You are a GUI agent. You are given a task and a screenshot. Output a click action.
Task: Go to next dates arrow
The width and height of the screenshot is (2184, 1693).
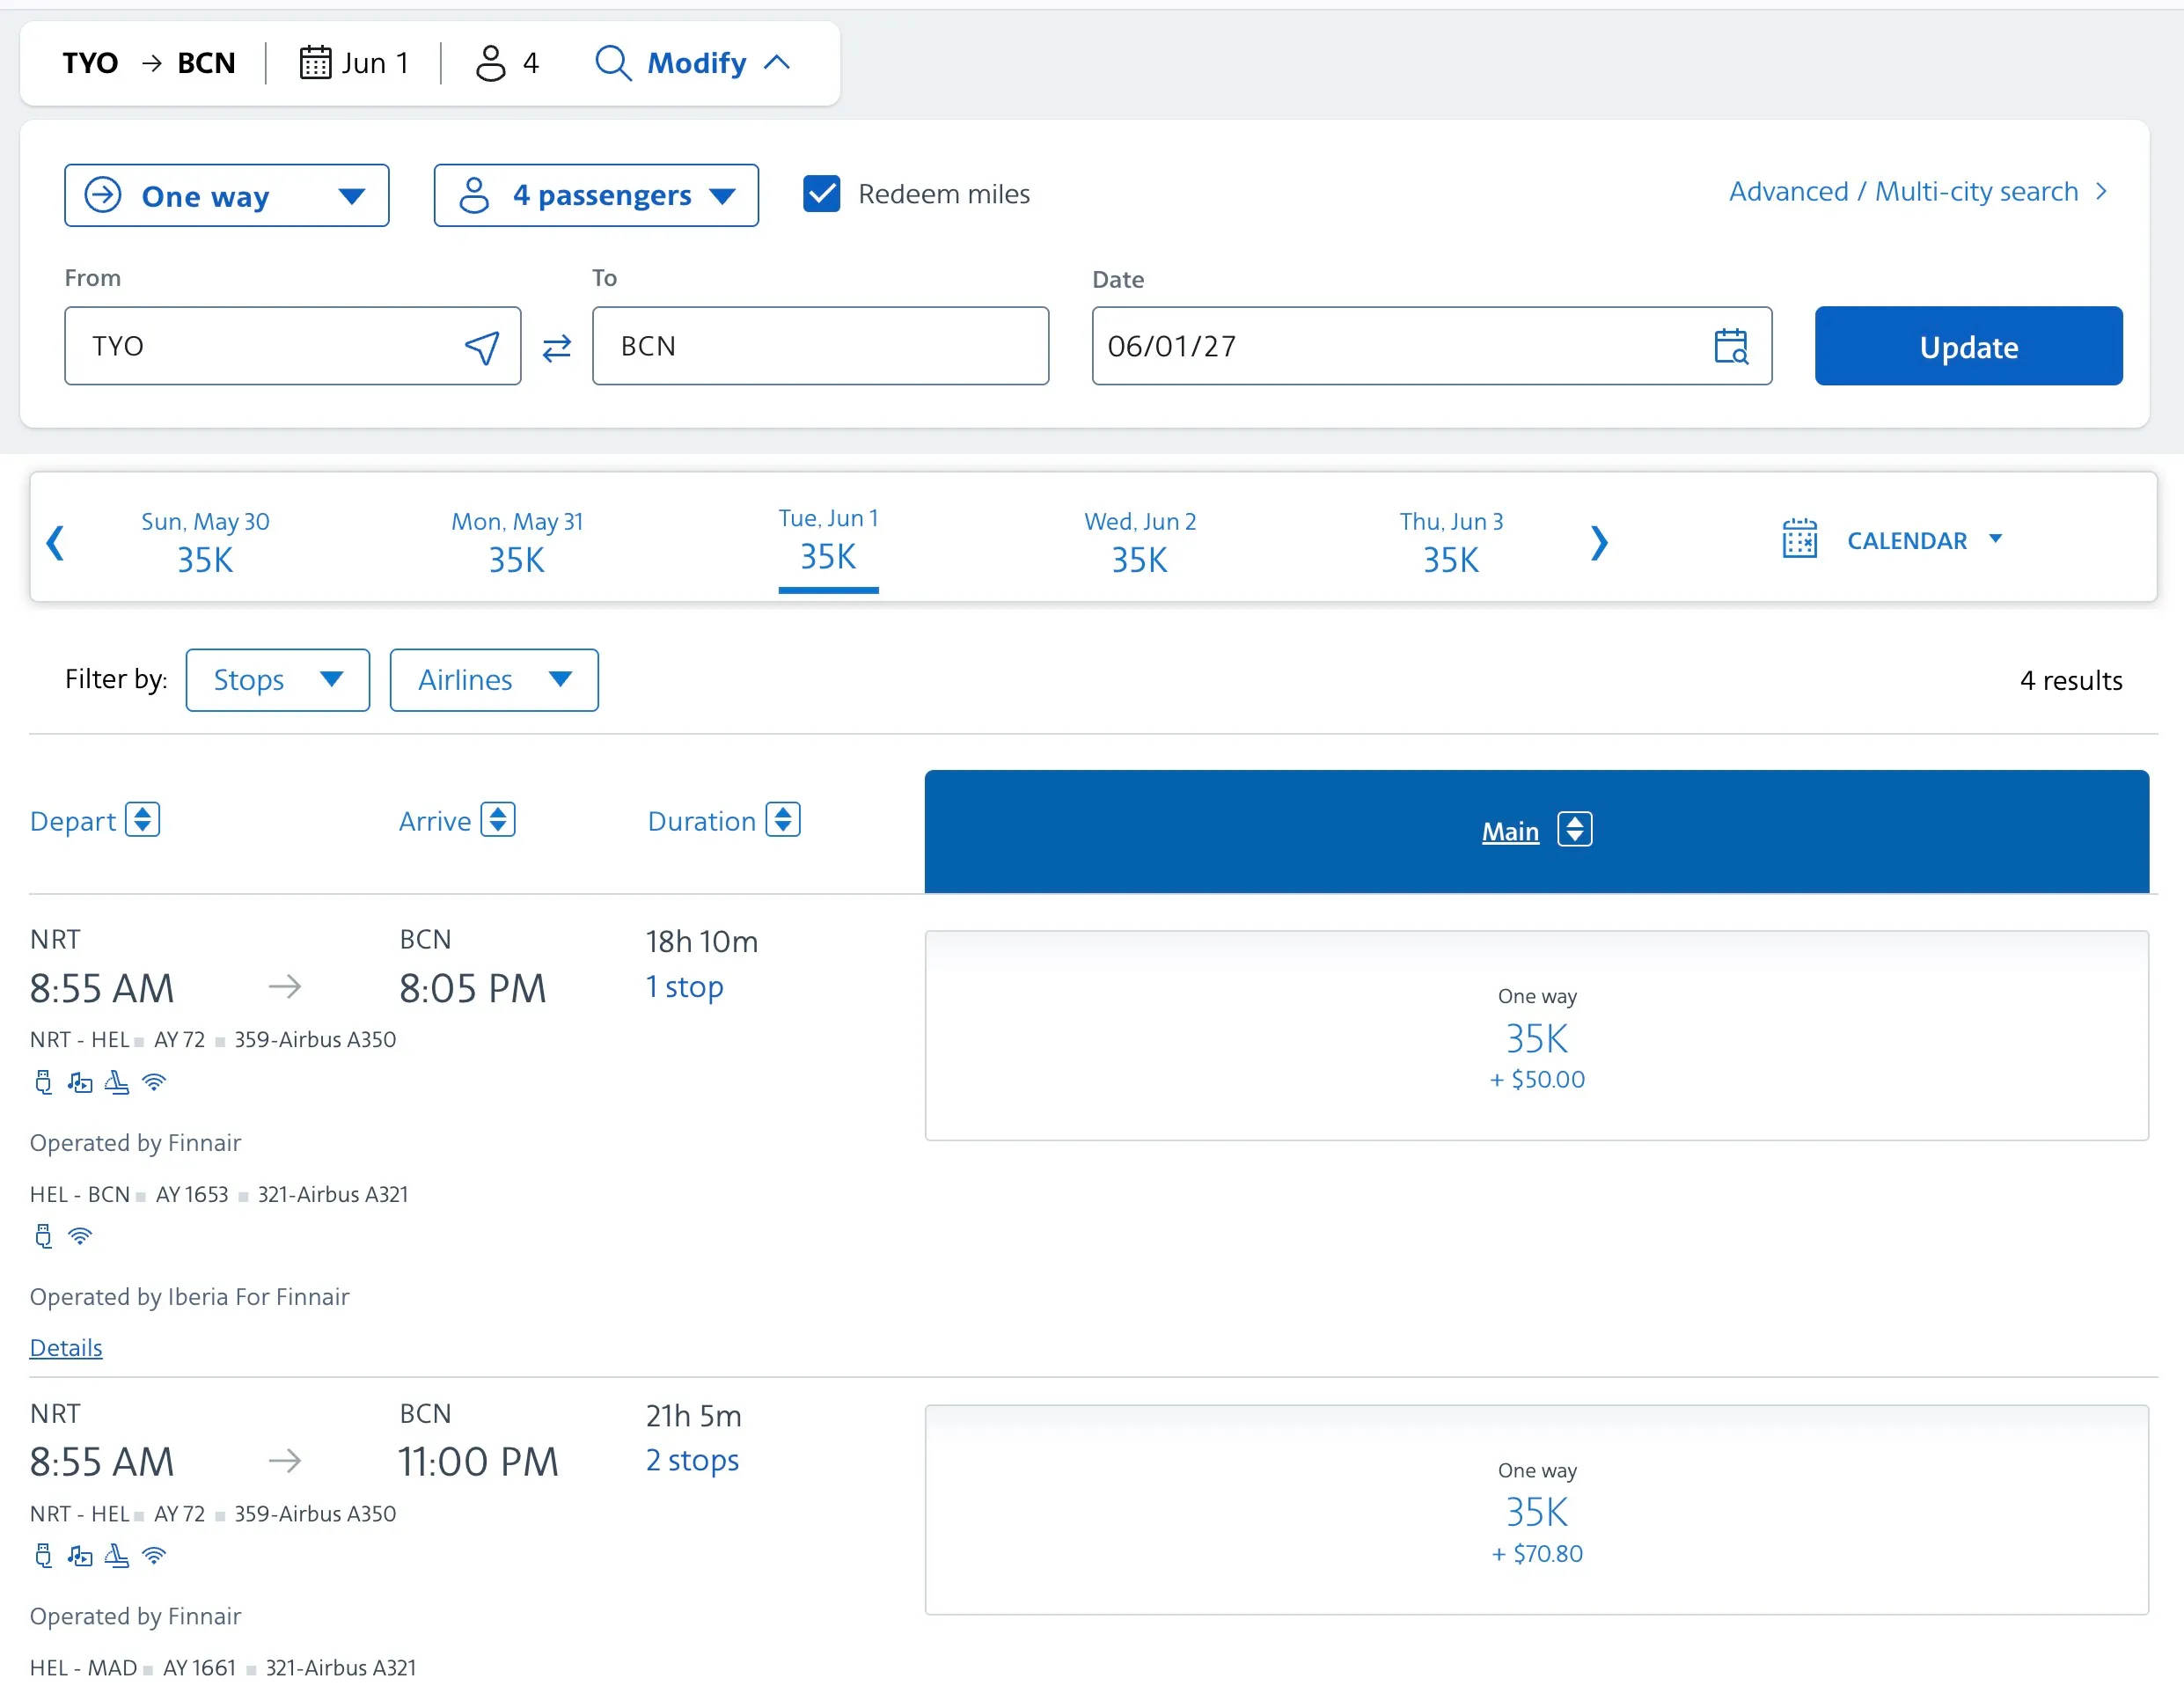pyautogui.click(x=1599, y=542)
